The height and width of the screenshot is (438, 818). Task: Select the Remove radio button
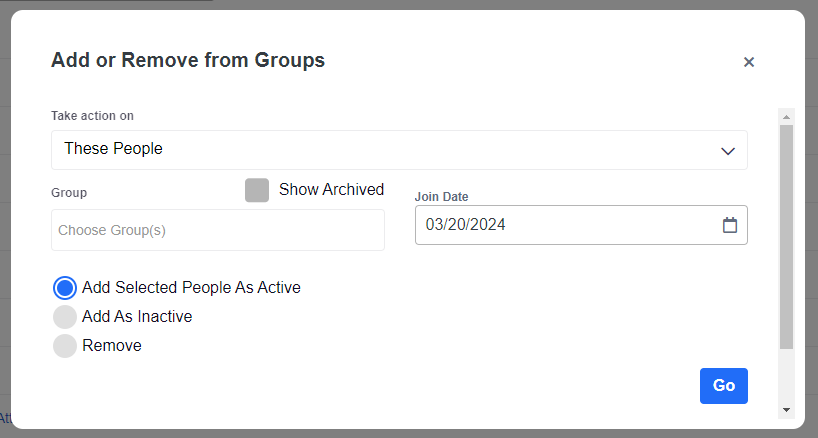(x=65, y=346)
